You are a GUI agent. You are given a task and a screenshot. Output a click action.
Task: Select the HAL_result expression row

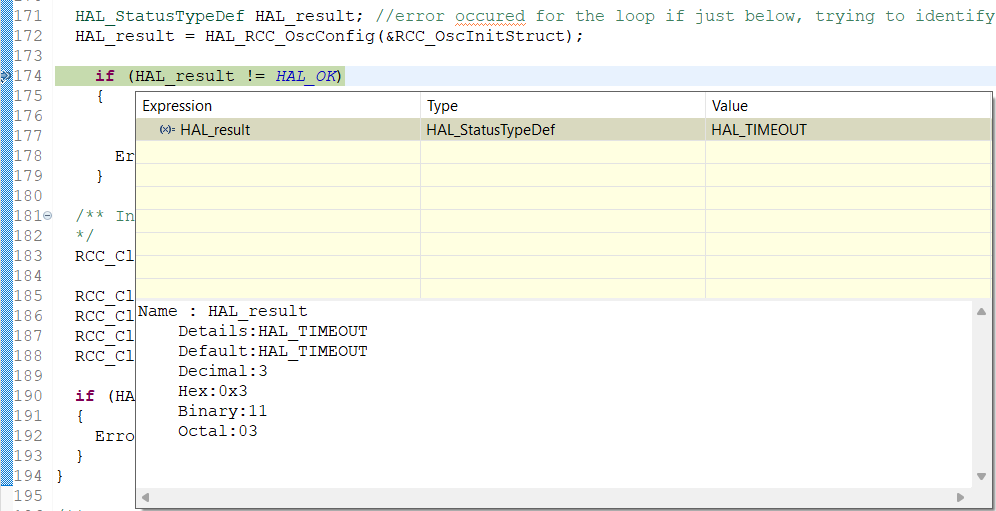point(215,130)
